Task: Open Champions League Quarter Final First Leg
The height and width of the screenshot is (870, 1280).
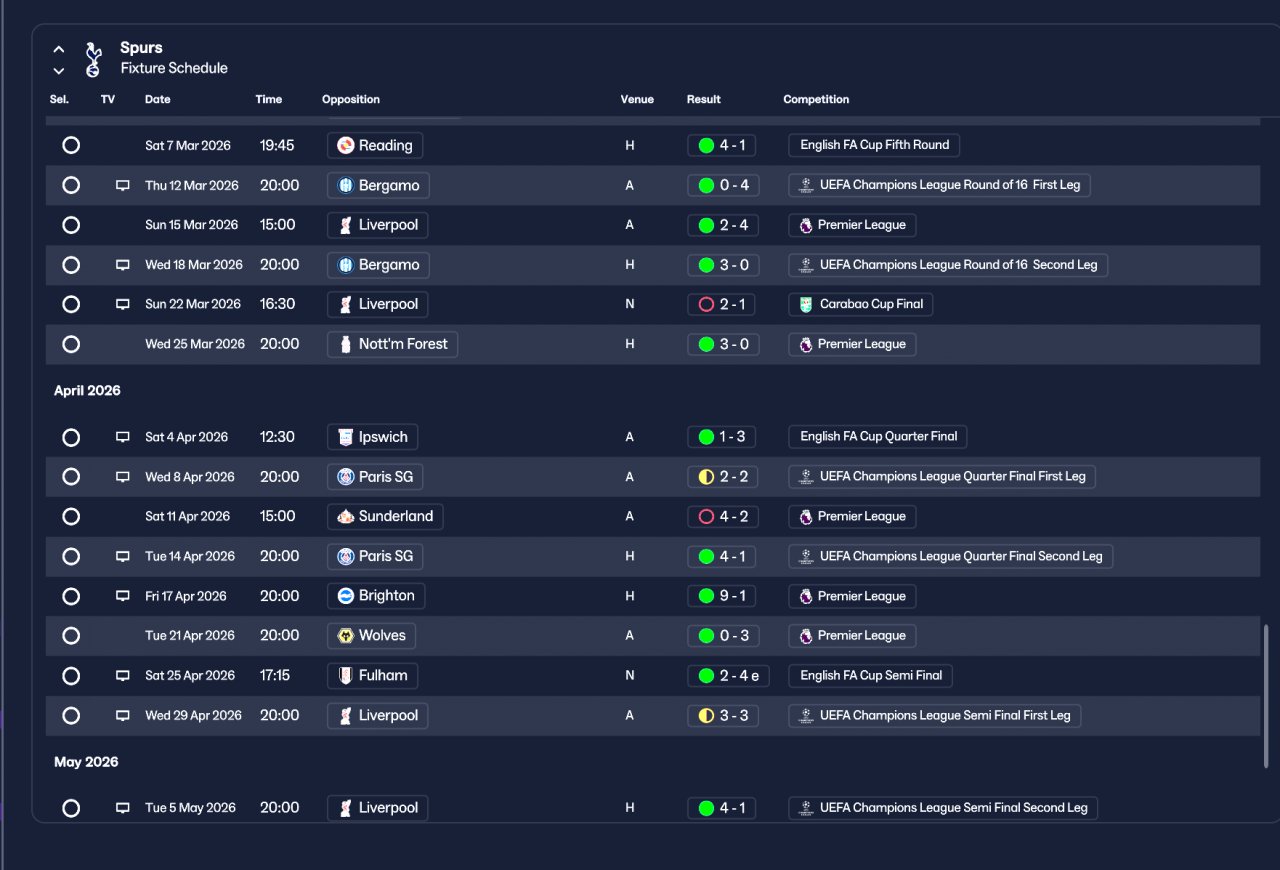Action: pos(942,477)
